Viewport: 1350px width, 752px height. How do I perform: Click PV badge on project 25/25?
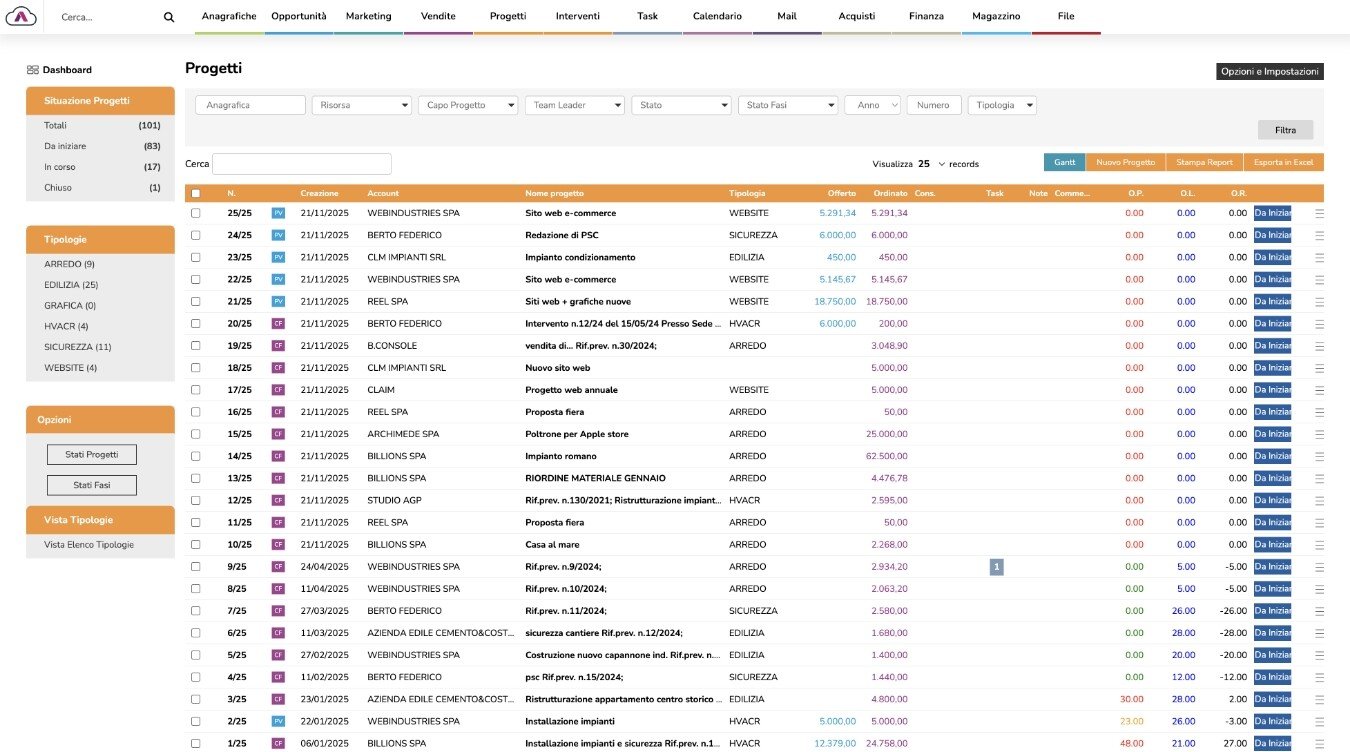point(278,213)
